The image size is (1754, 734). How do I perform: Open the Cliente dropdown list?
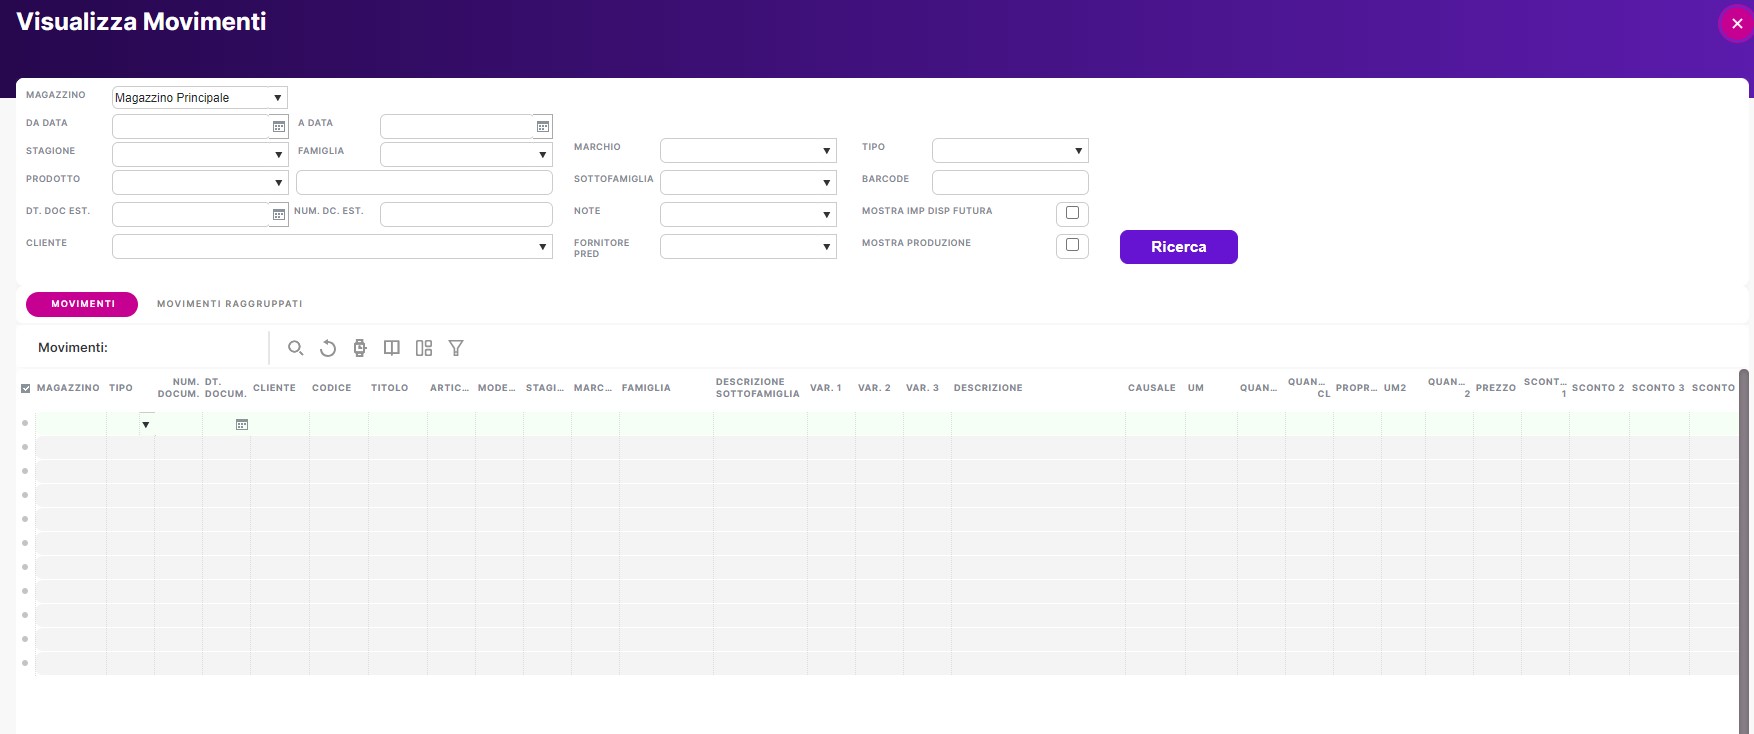(x=542, y=247)
